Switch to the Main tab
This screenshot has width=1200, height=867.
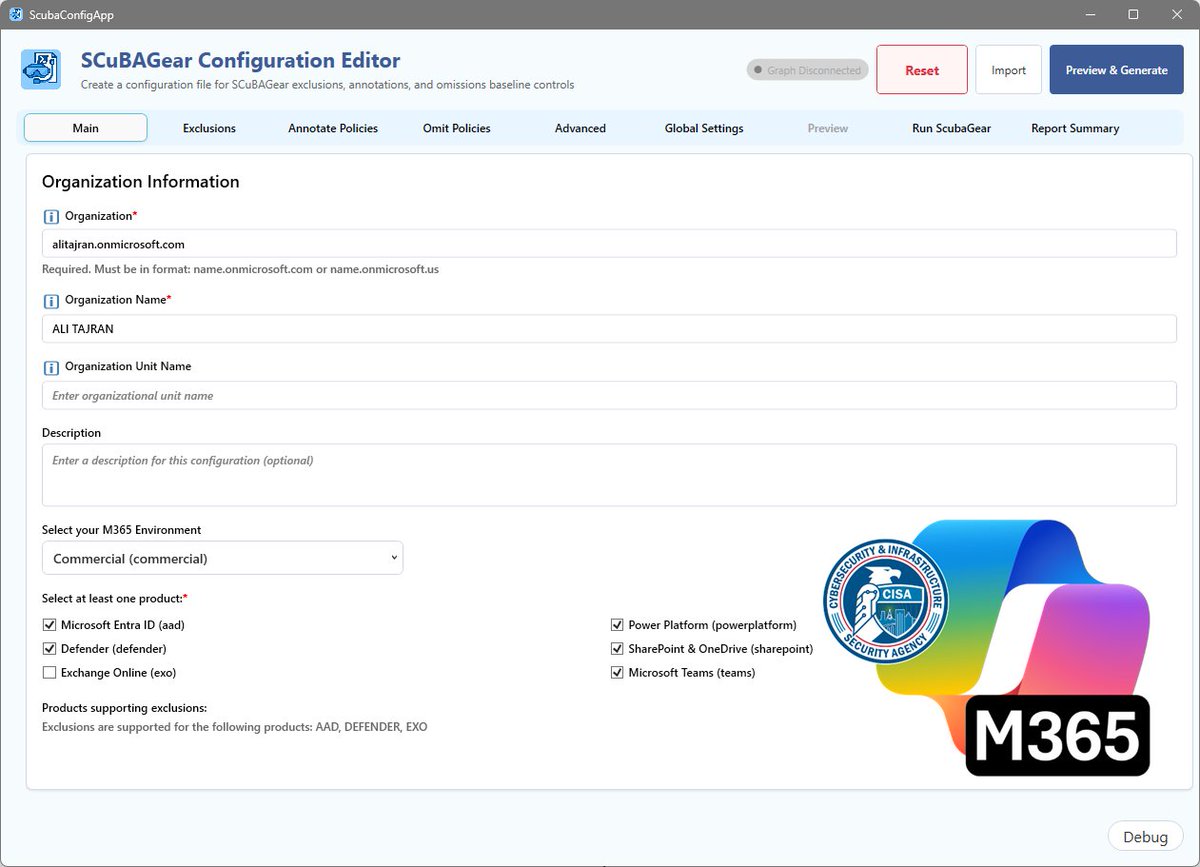tap(86, 128)
